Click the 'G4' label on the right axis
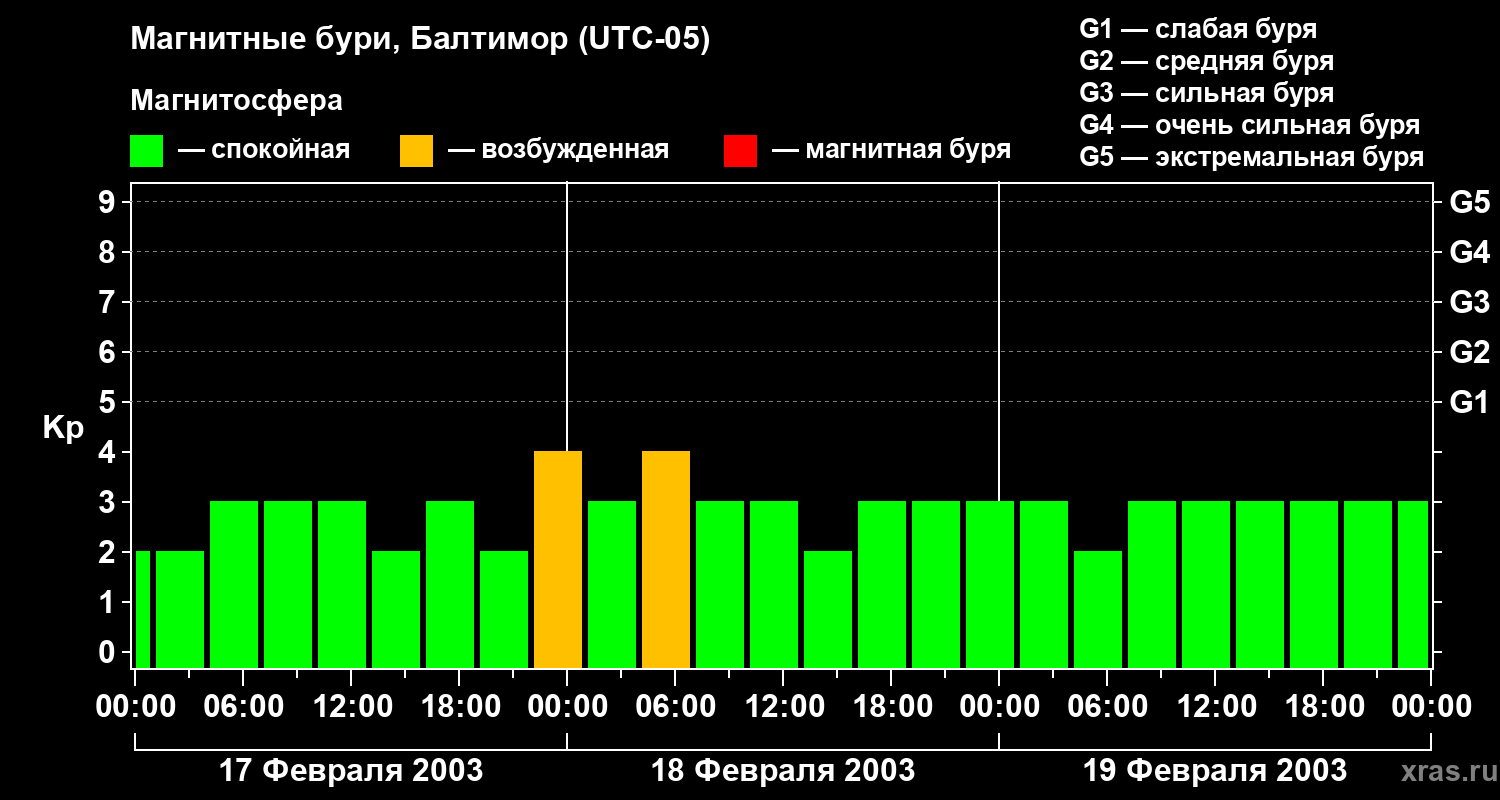 coord(1469,252)
